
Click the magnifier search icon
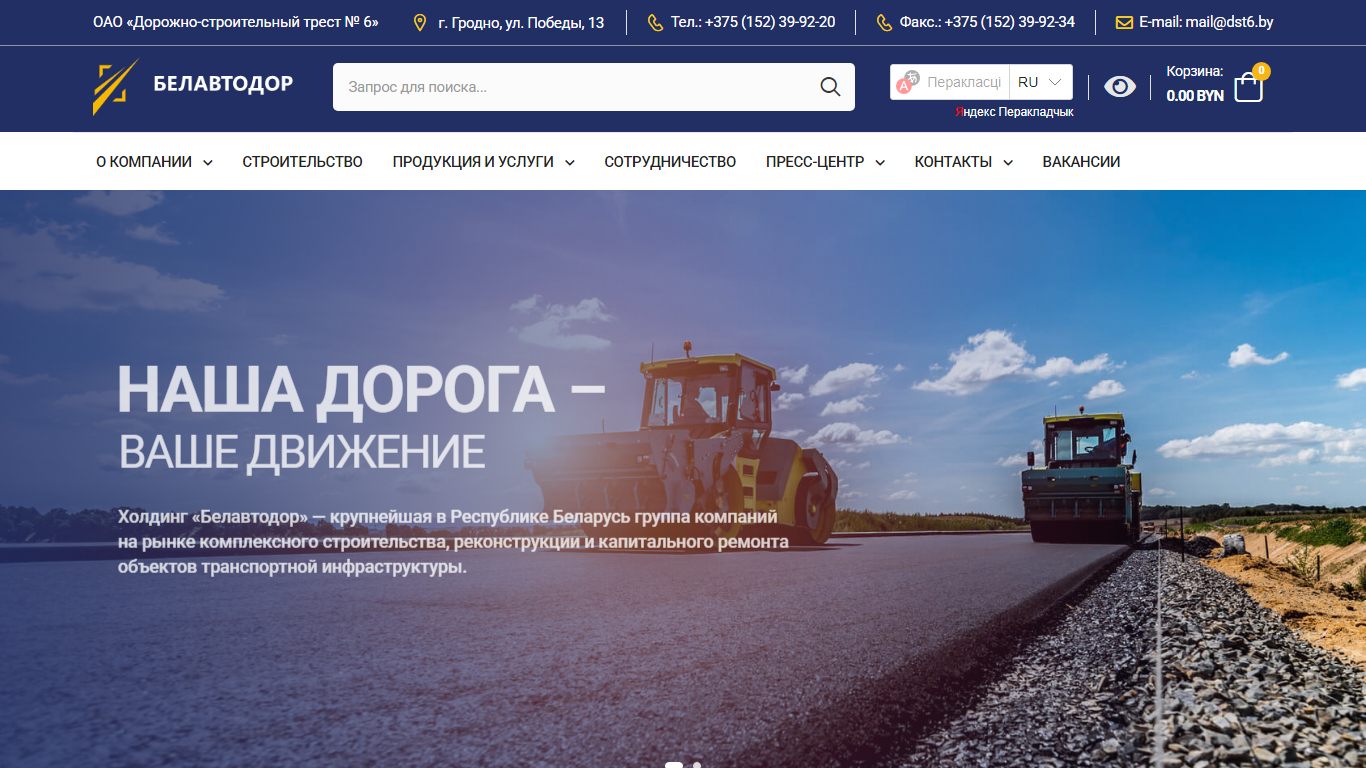(830, 87)
